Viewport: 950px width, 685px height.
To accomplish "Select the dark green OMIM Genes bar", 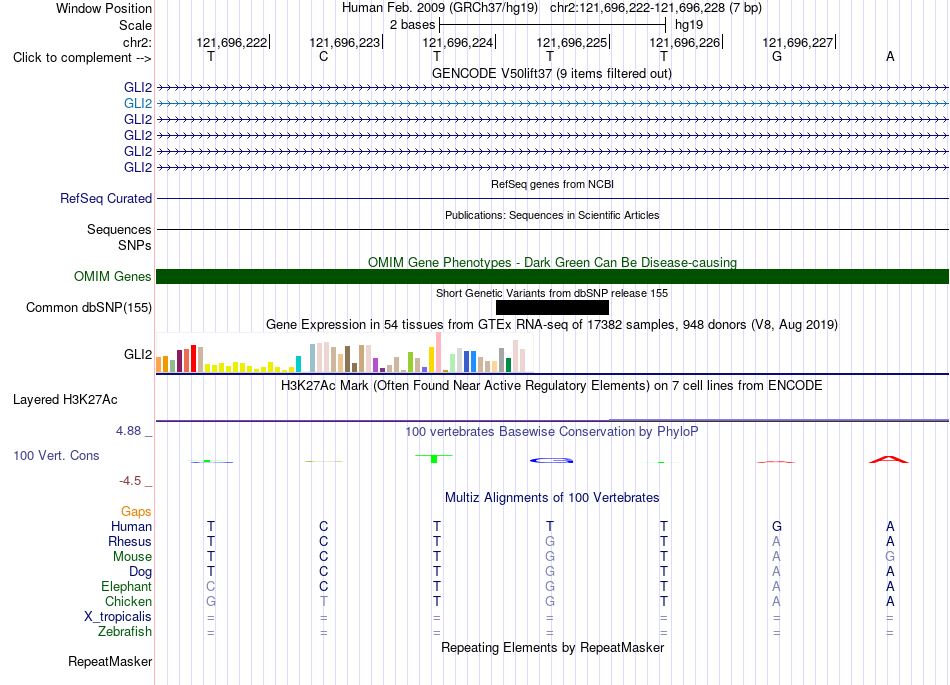I will [552, 277].
